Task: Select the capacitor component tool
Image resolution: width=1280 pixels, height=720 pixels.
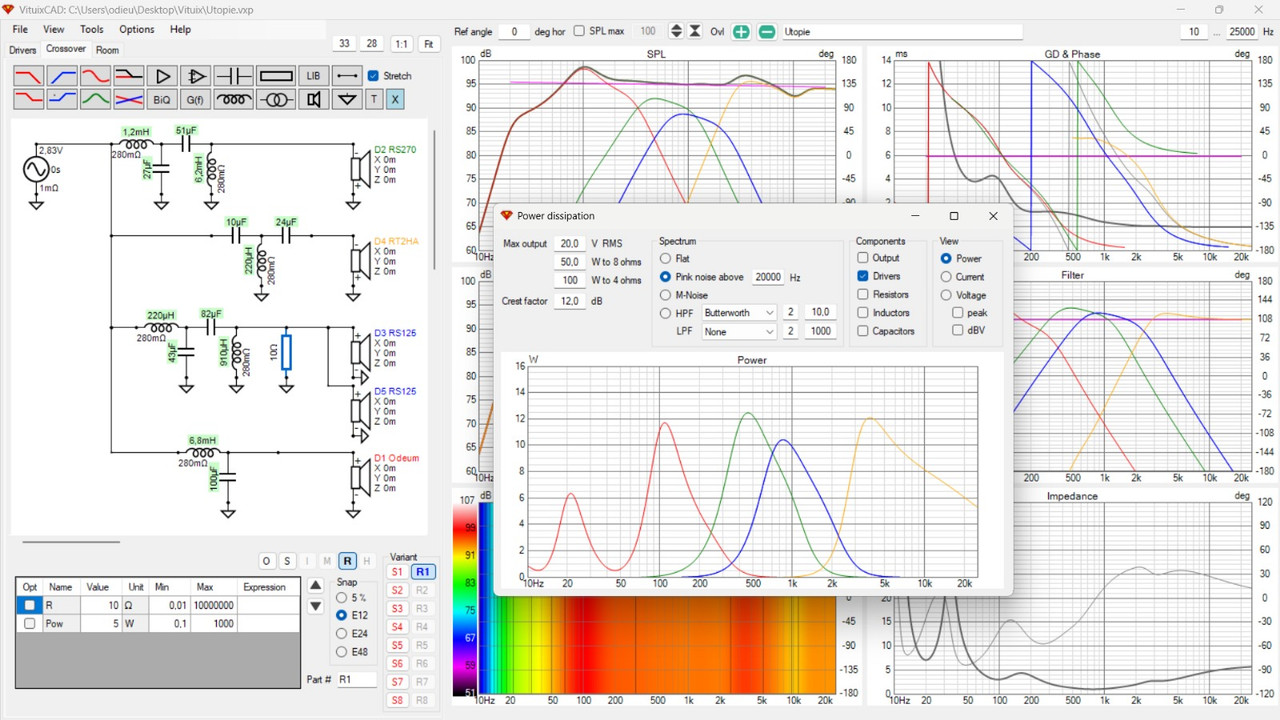Action: 233,75
